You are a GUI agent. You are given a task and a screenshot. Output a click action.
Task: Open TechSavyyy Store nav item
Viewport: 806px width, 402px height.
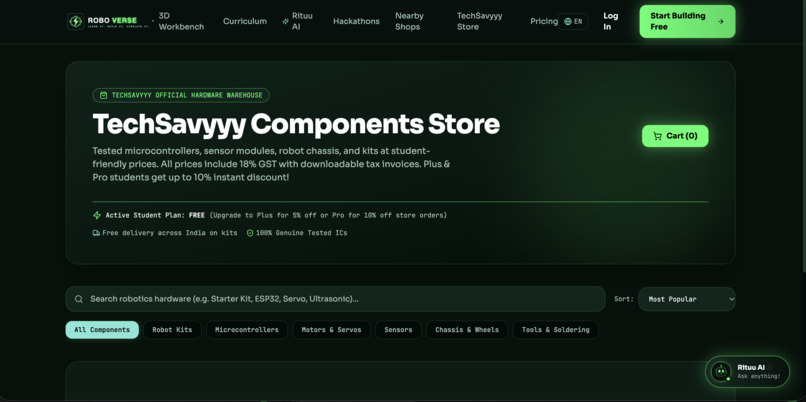pos(480,22)
